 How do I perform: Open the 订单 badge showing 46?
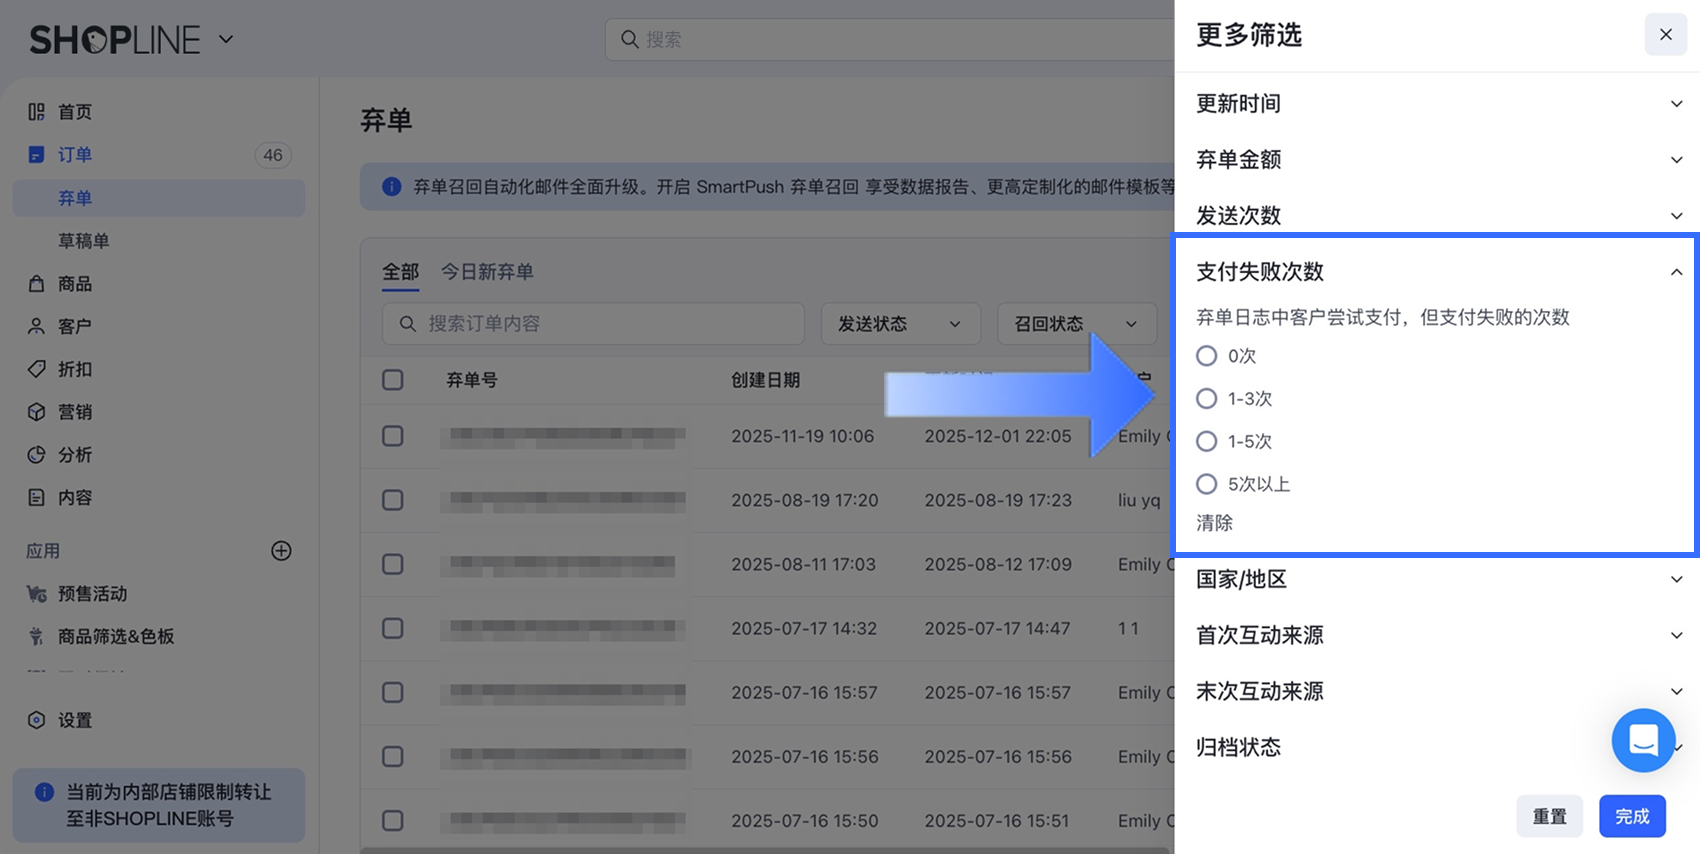point(273,155)
